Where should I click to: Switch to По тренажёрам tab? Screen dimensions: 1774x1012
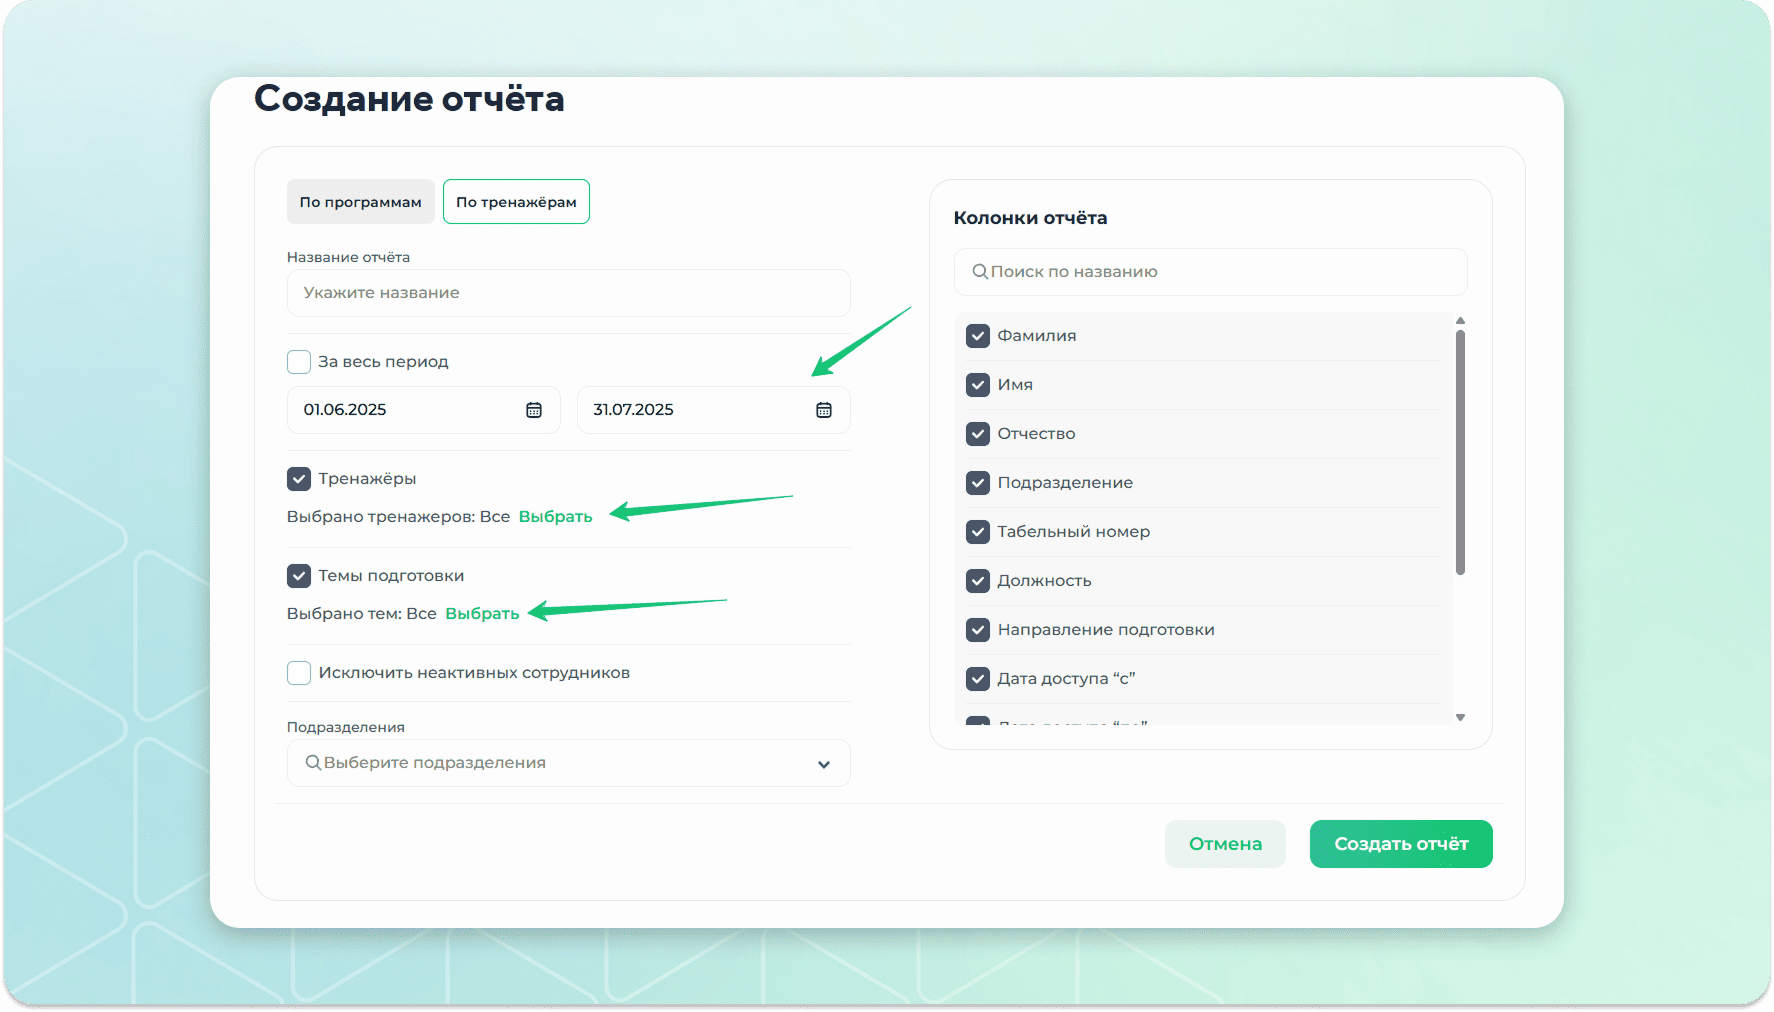[516, 202]
